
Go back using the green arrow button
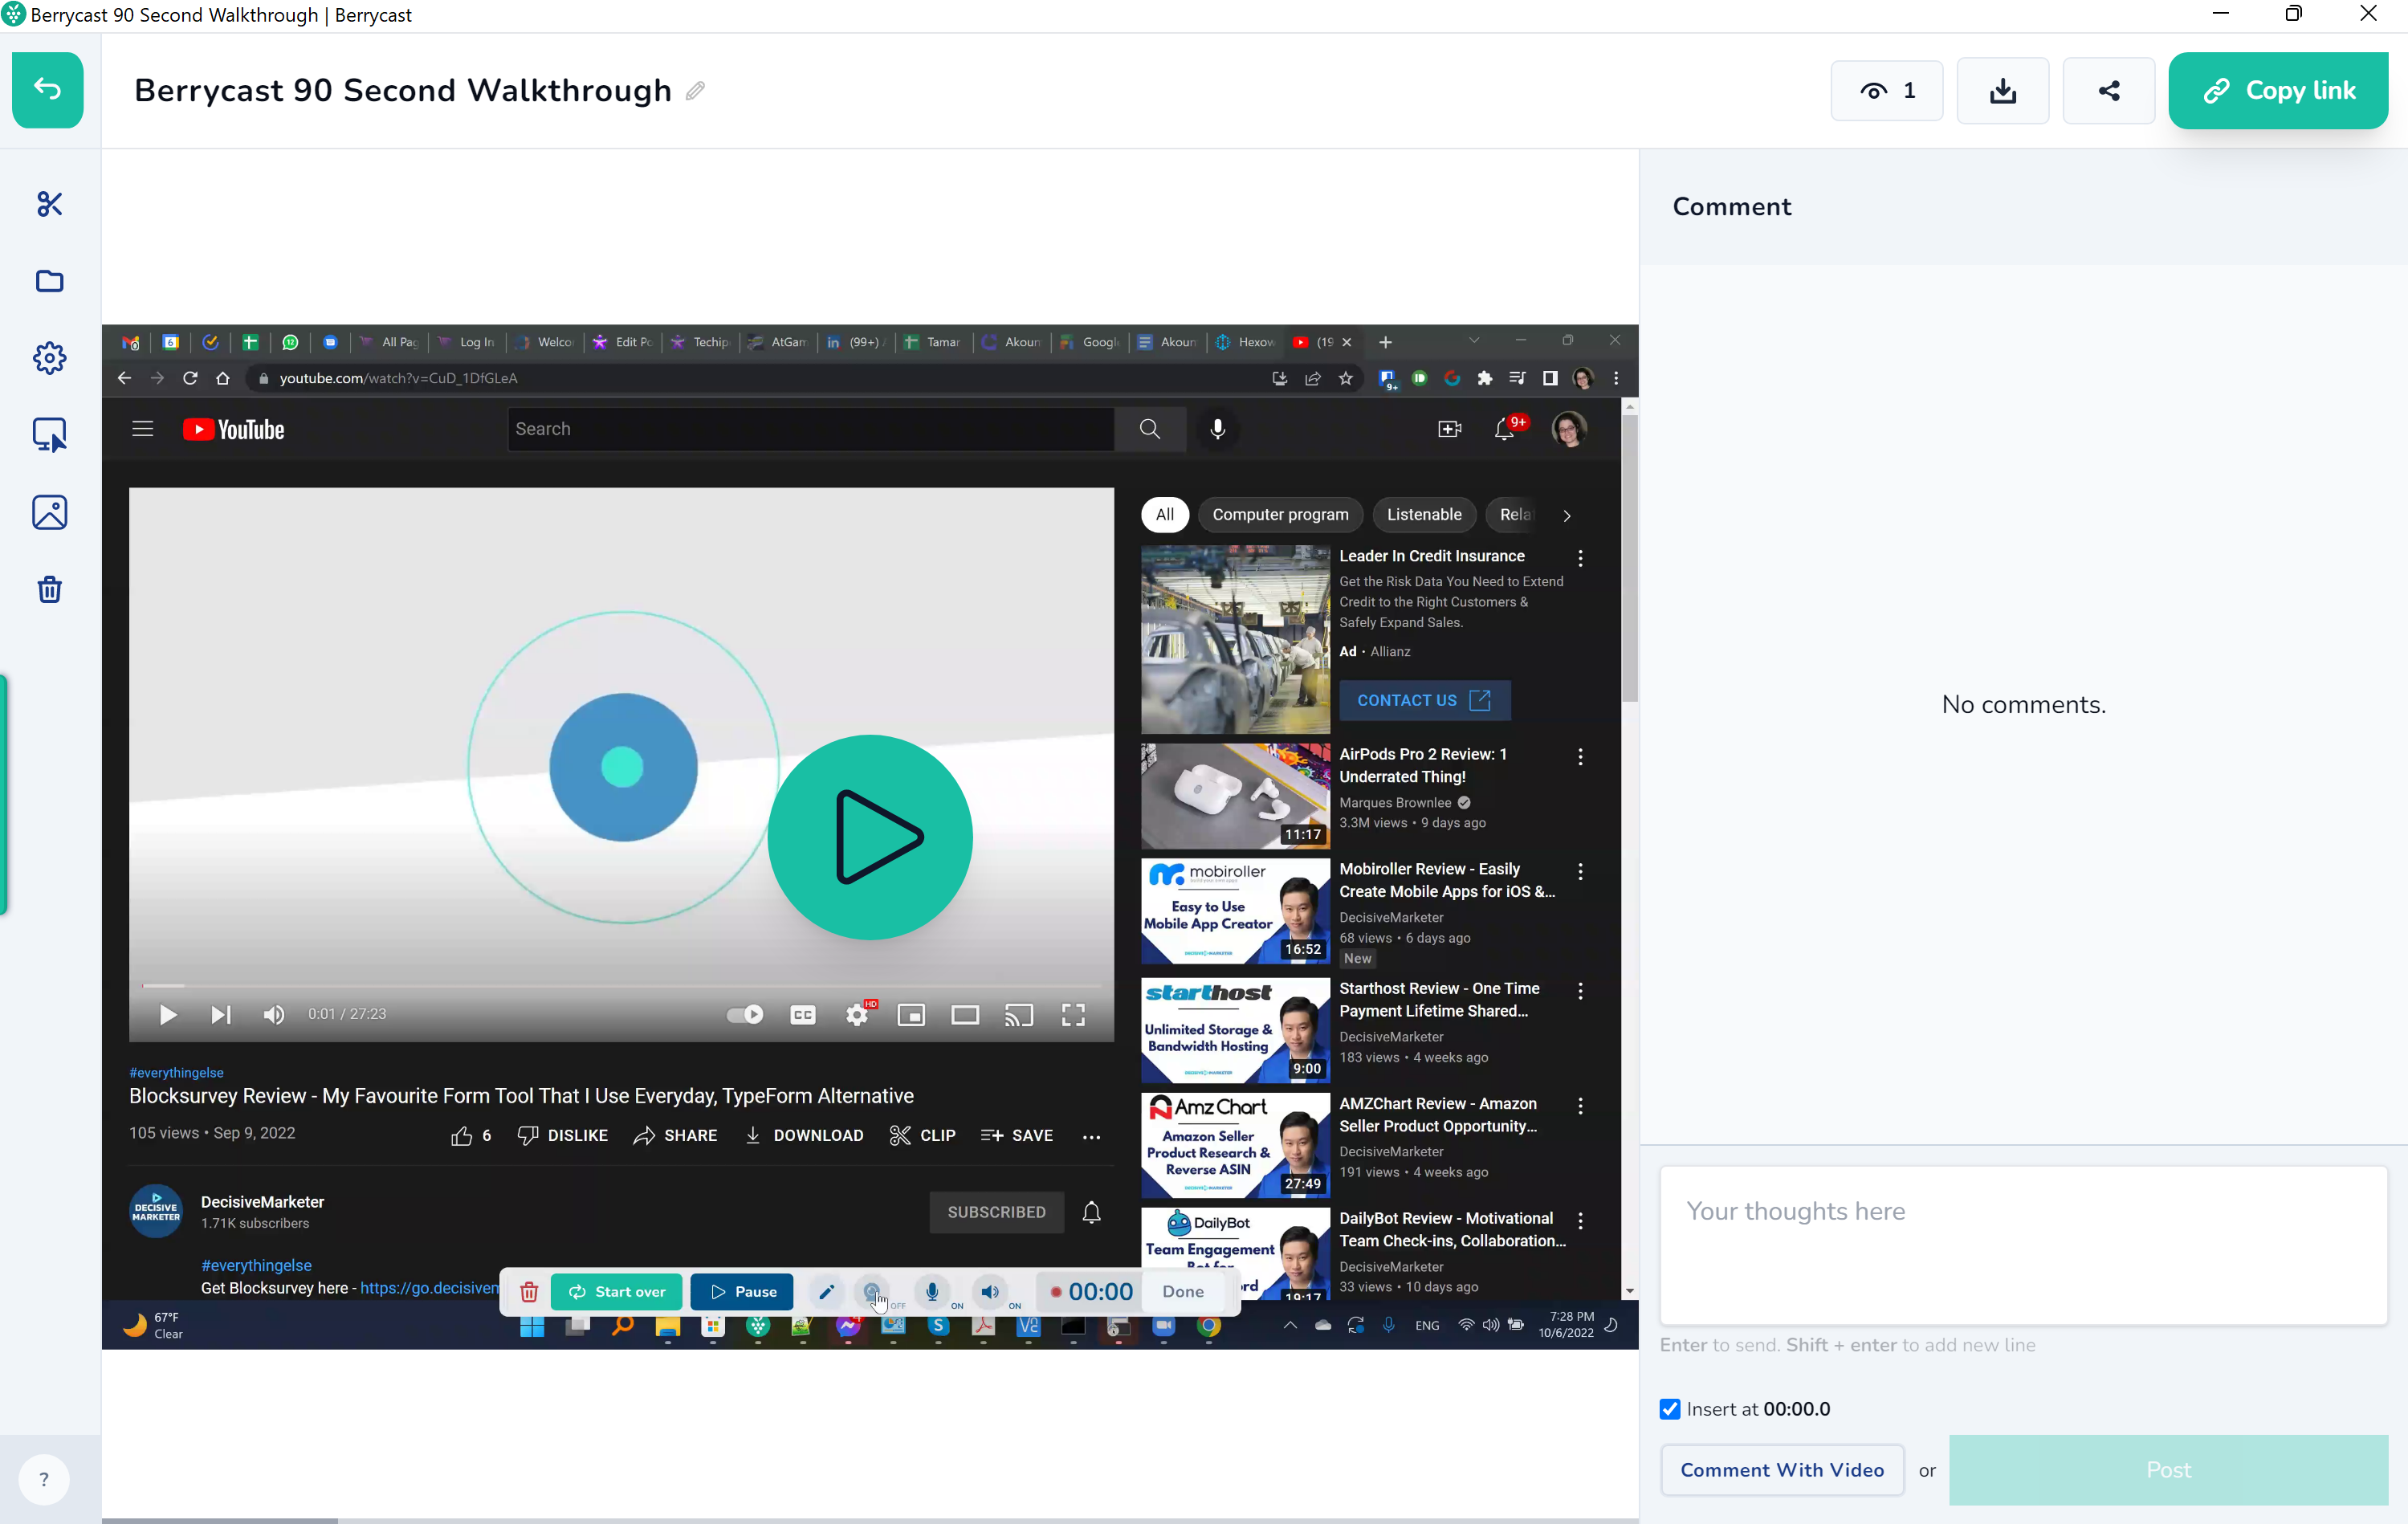tap(47, 89)
